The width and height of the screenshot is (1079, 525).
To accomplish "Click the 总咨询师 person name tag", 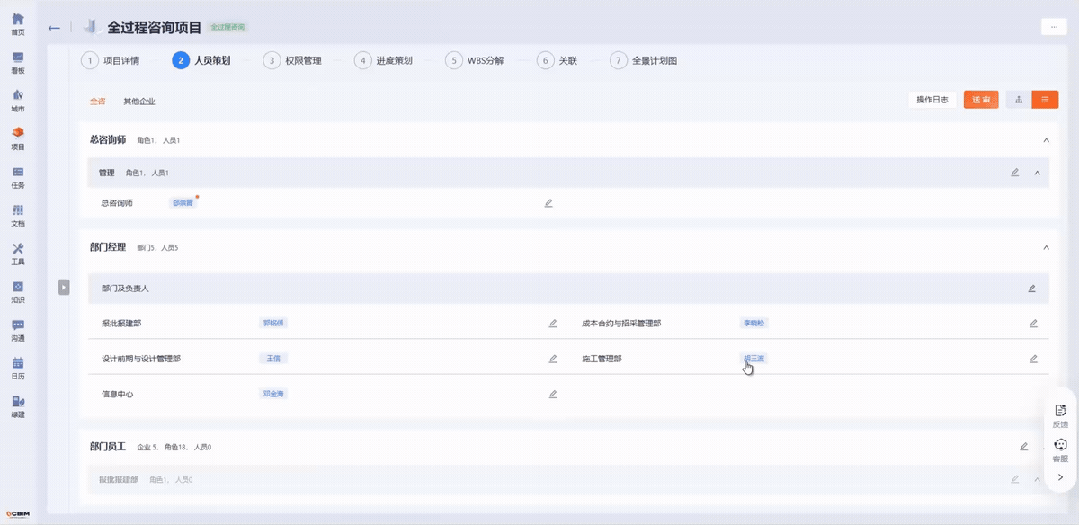I will [183, 203].
